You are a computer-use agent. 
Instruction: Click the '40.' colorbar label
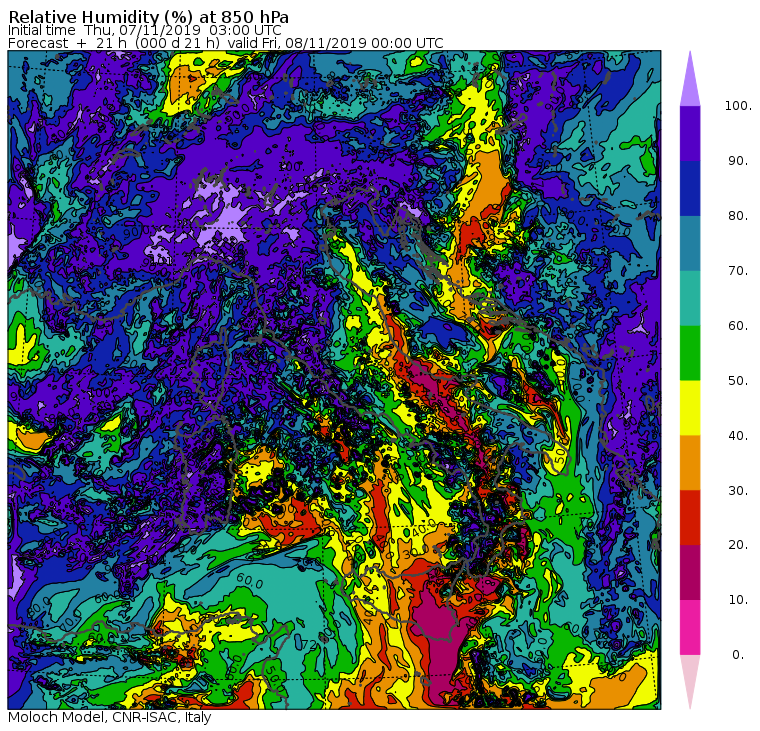tap(738, 435)
